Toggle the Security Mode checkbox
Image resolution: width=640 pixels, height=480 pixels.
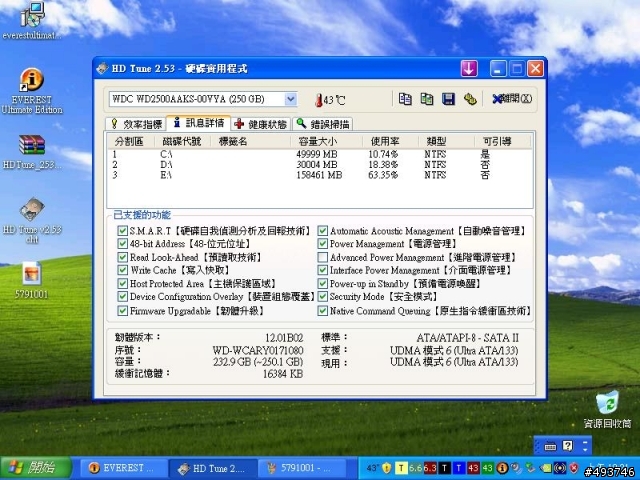(322, 297)
